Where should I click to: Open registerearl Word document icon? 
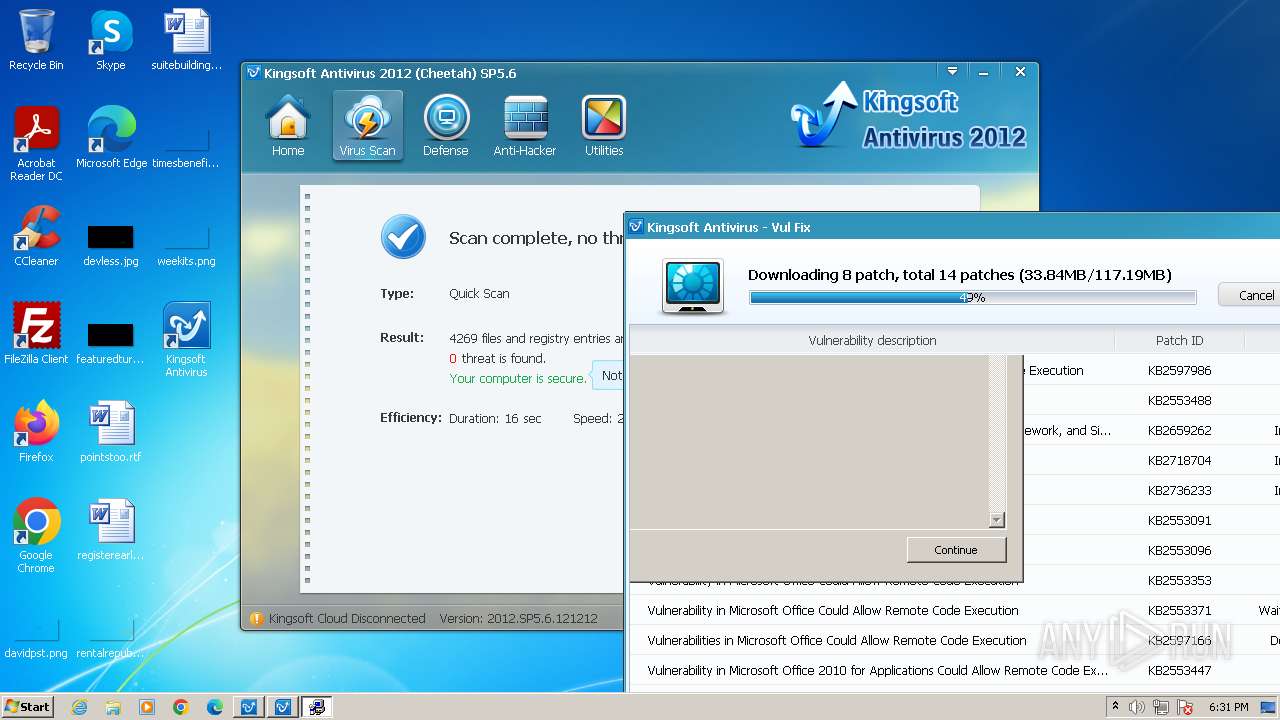pos(111,530)
